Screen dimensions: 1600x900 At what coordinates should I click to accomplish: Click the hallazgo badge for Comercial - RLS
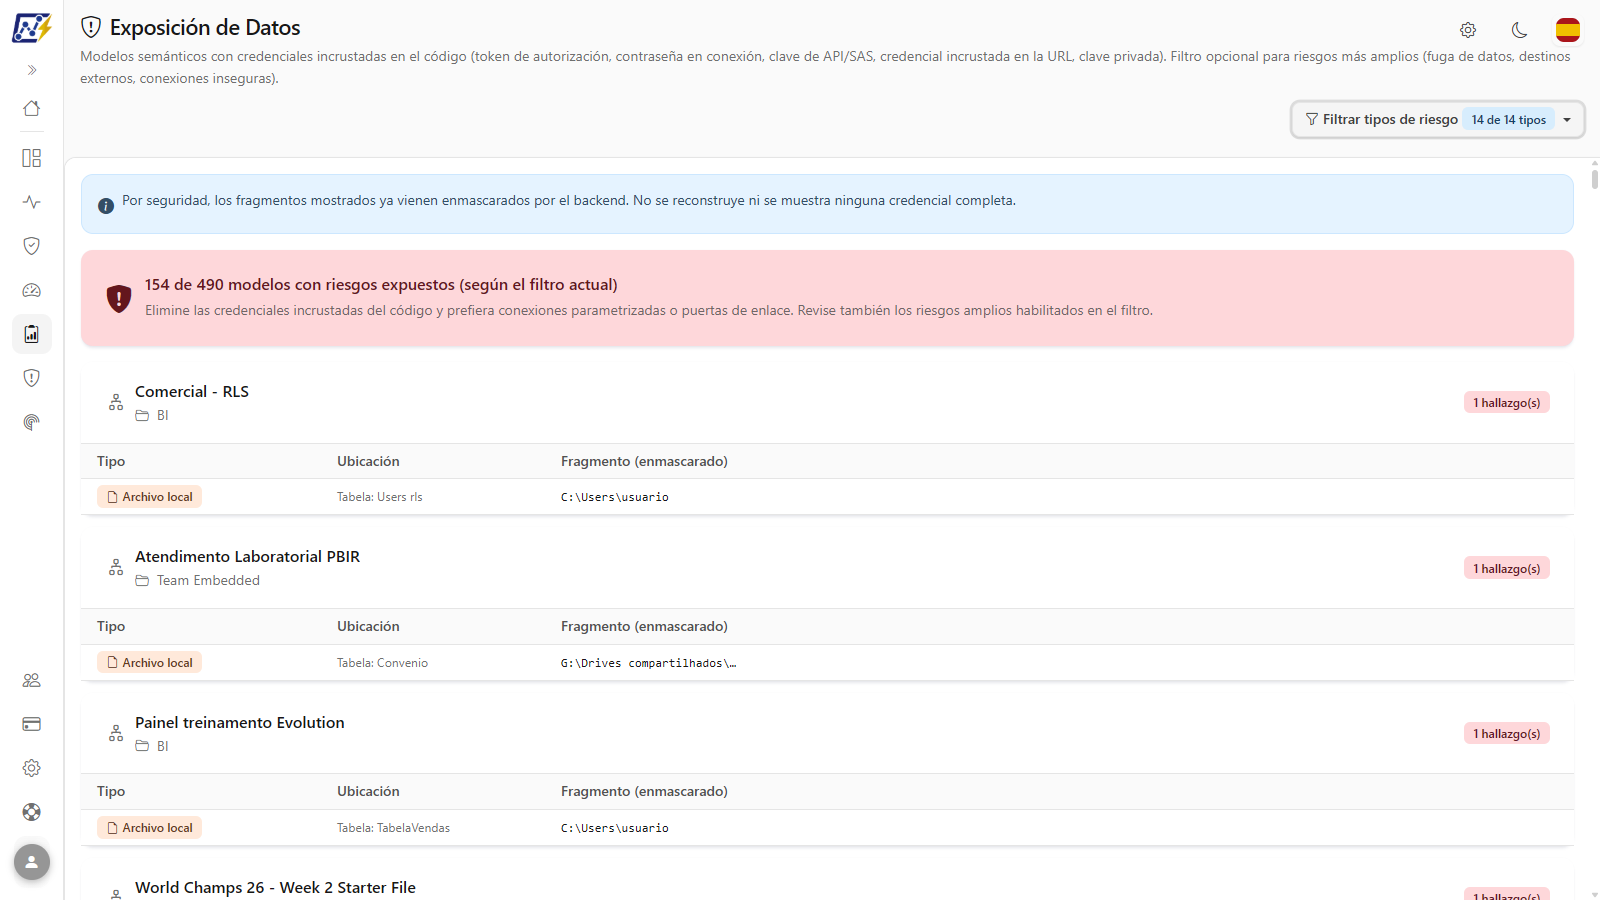click(x=1507, y=403)
